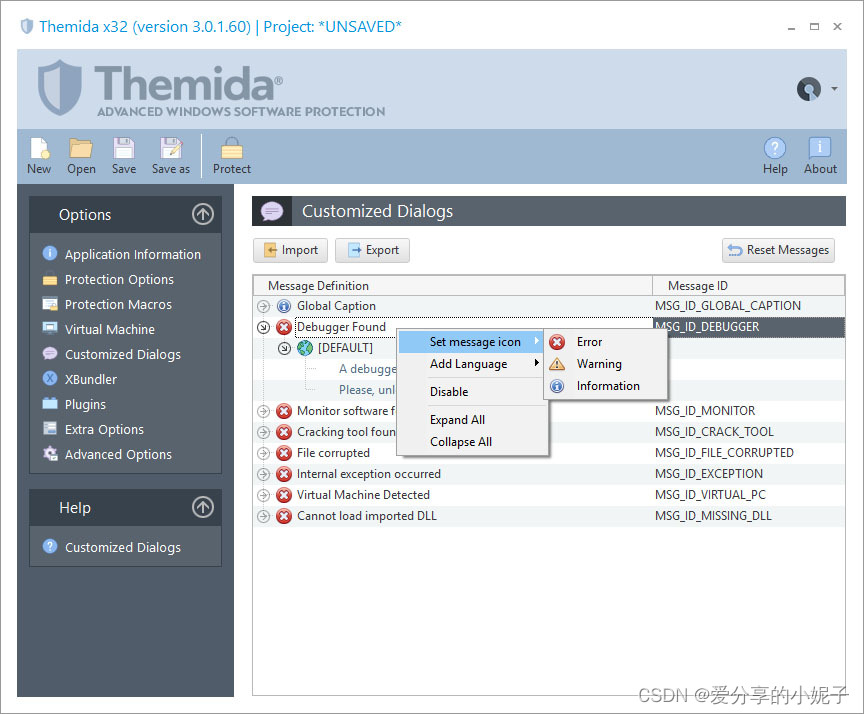
Task: Open the About toolbar icon
Action: coord(820,156)
